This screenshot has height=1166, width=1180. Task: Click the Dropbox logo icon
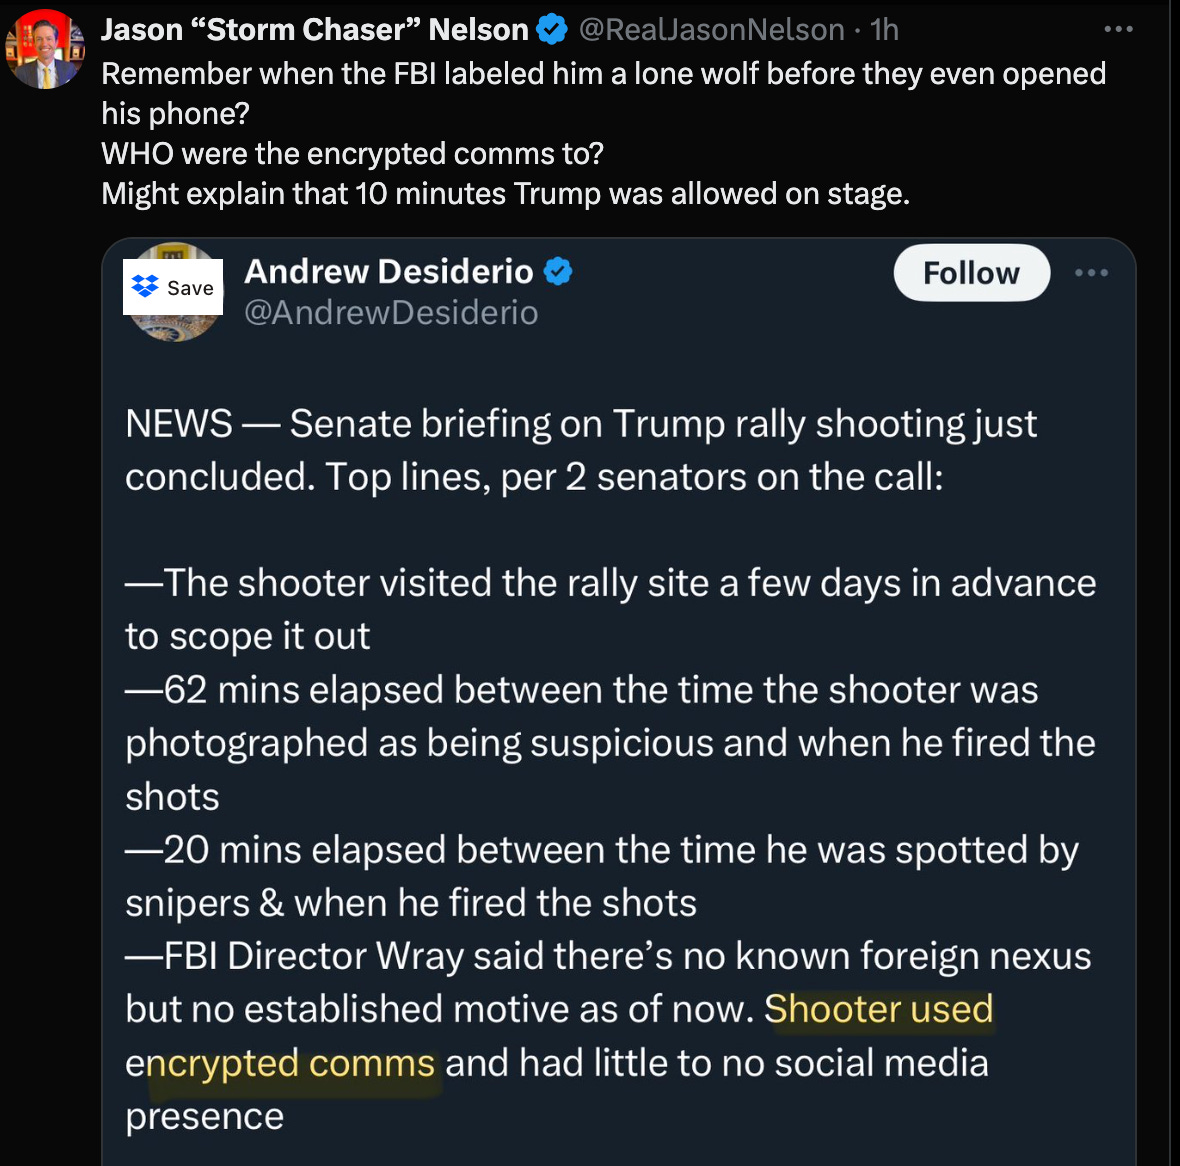146,287
